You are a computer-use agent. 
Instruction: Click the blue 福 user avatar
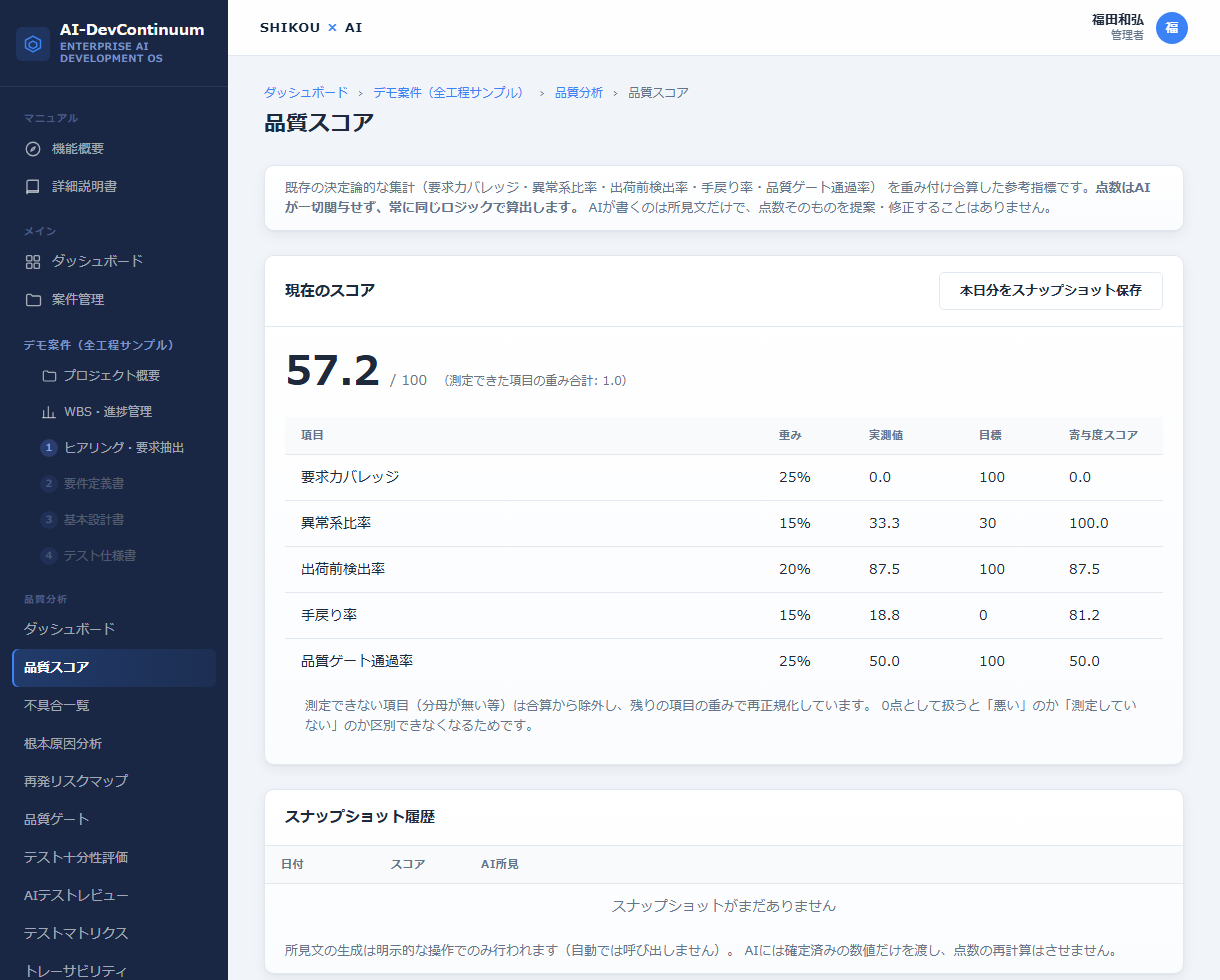(1172, 28)
